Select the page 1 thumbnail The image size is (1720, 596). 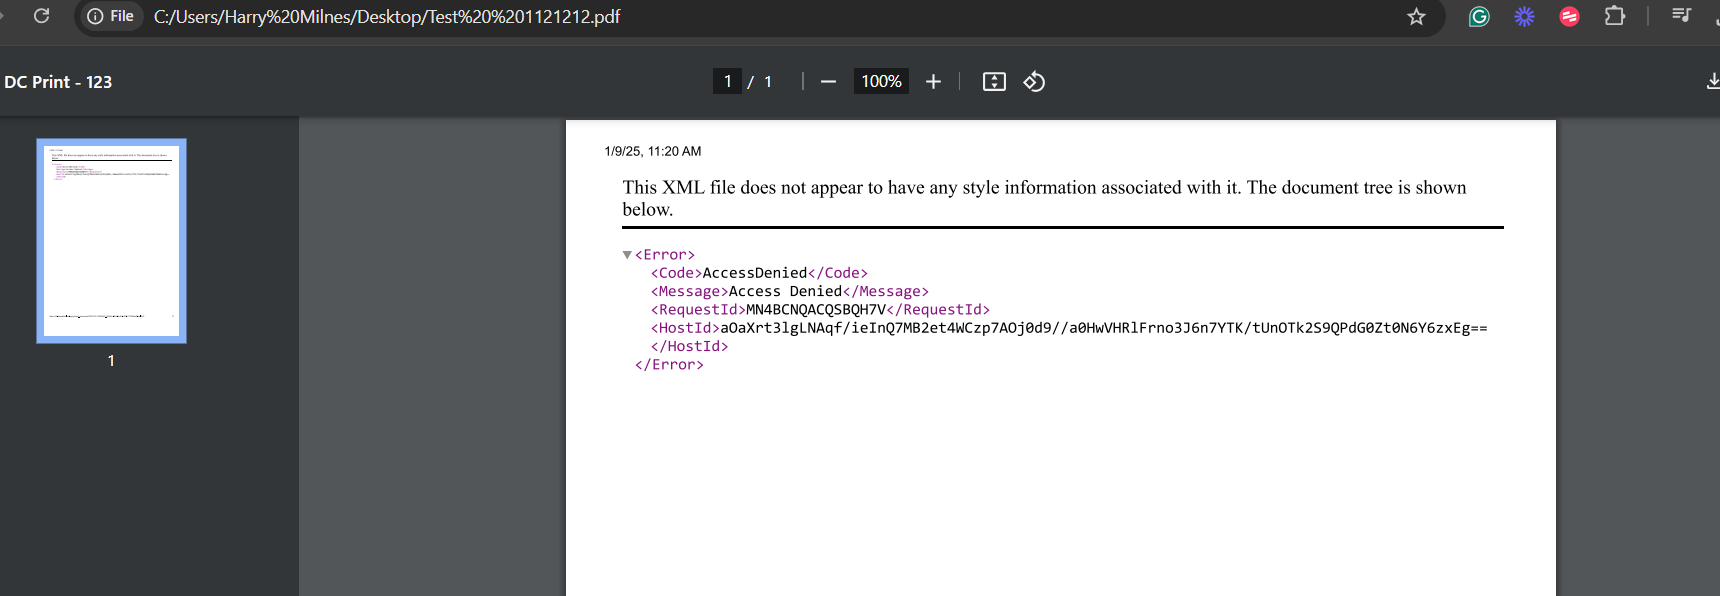111,241
